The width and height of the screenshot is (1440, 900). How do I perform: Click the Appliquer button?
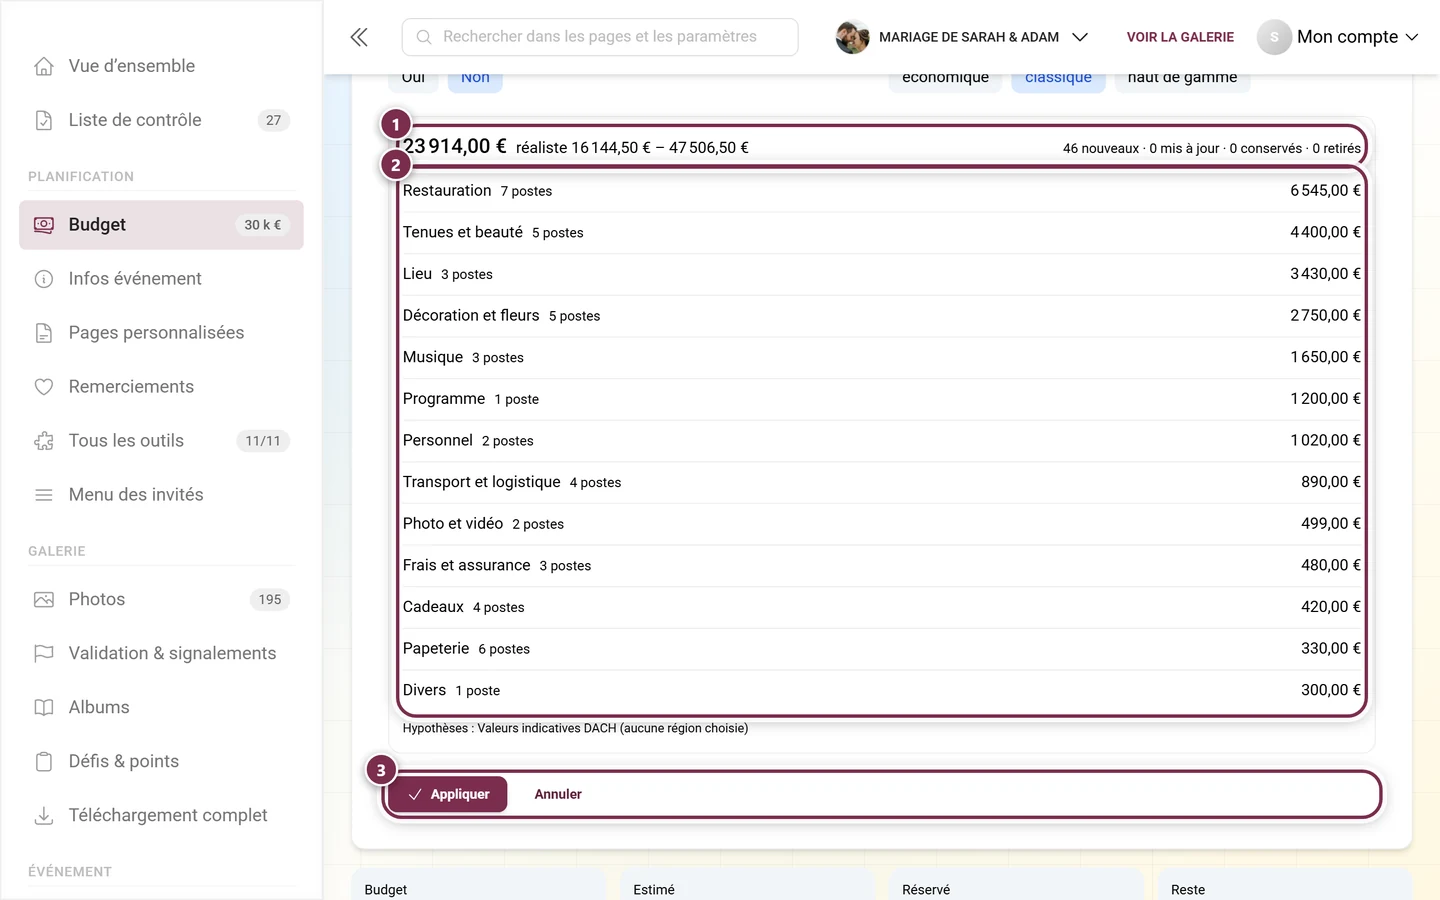447,794
